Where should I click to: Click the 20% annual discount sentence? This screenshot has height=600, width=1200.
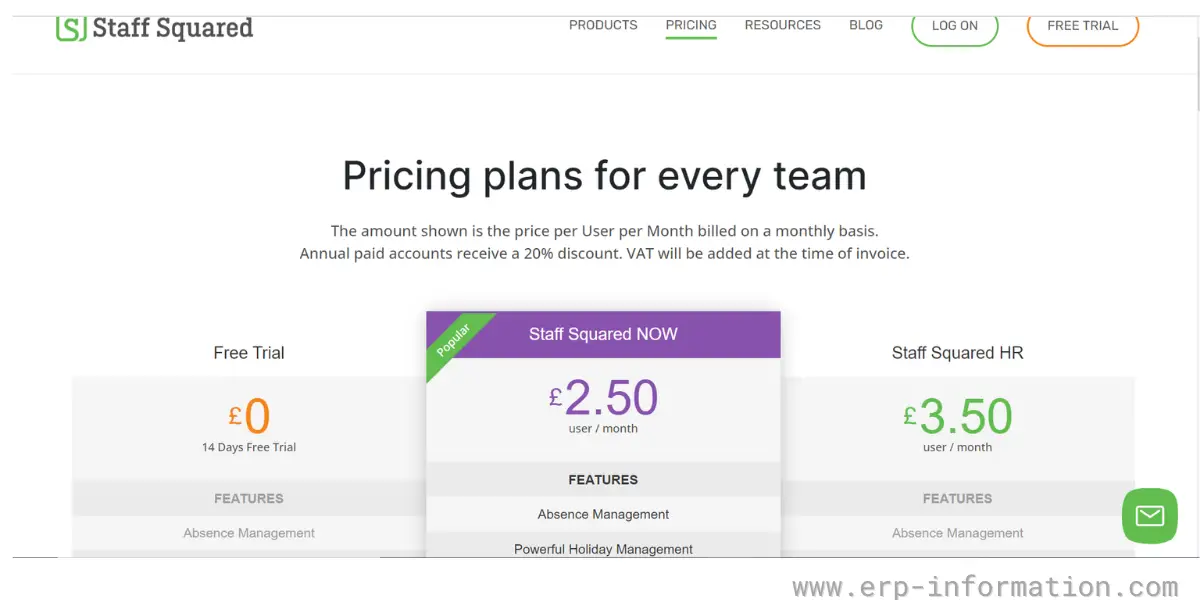(461, 254)
